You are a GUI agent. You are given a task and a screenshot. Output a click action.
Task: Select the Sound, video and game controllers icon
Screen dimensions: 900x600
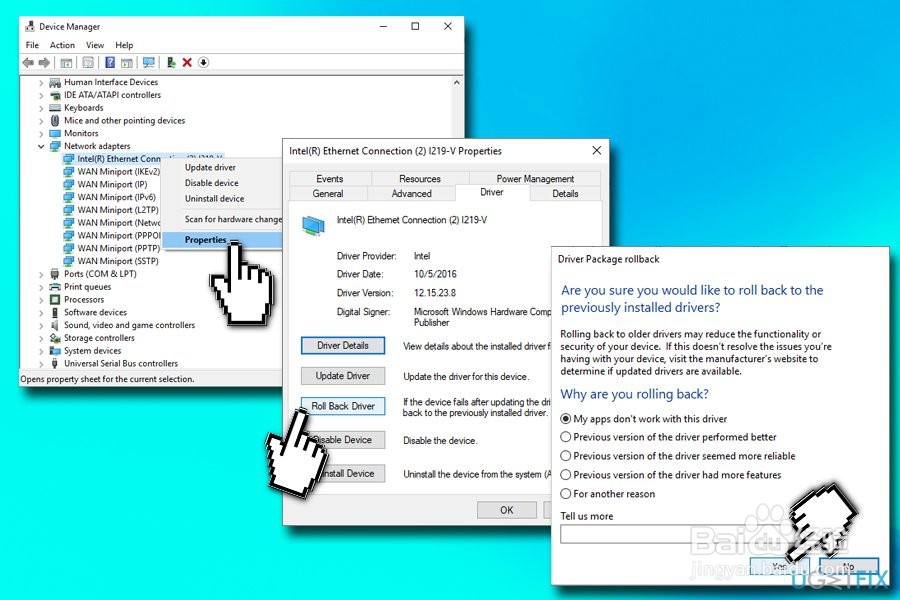[x=55, y=325]
